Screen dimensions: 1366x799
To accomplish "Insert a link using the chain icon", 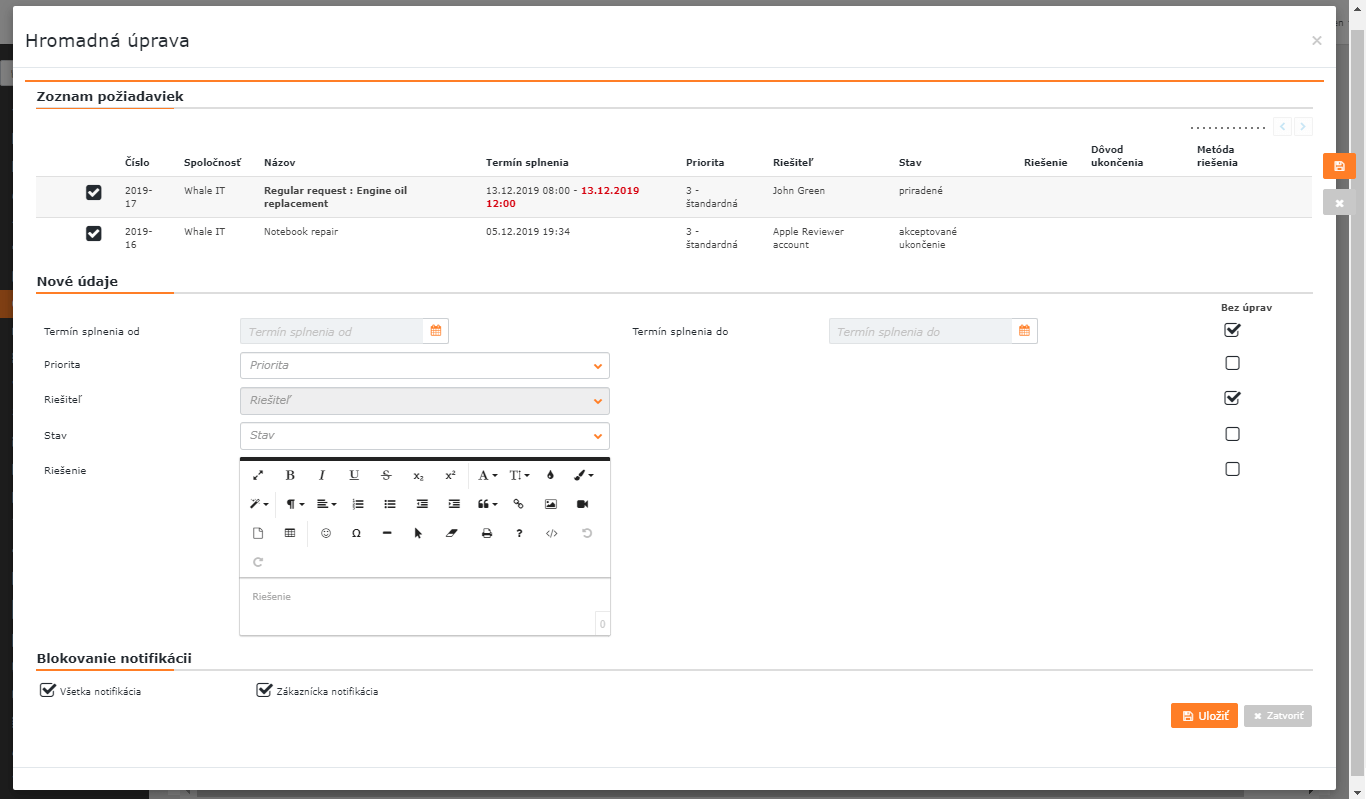I will 518,505.
